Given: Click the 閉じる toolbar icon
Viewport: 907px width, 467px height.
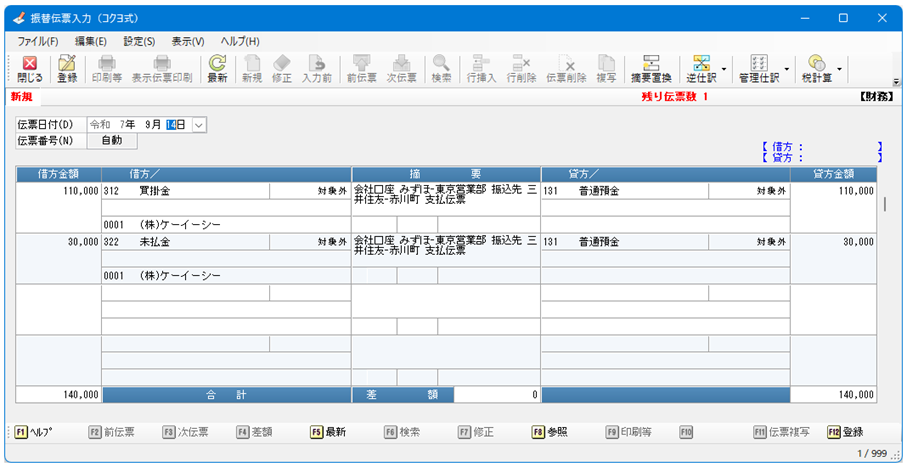Looking at the screenshot, I should 29,68.
